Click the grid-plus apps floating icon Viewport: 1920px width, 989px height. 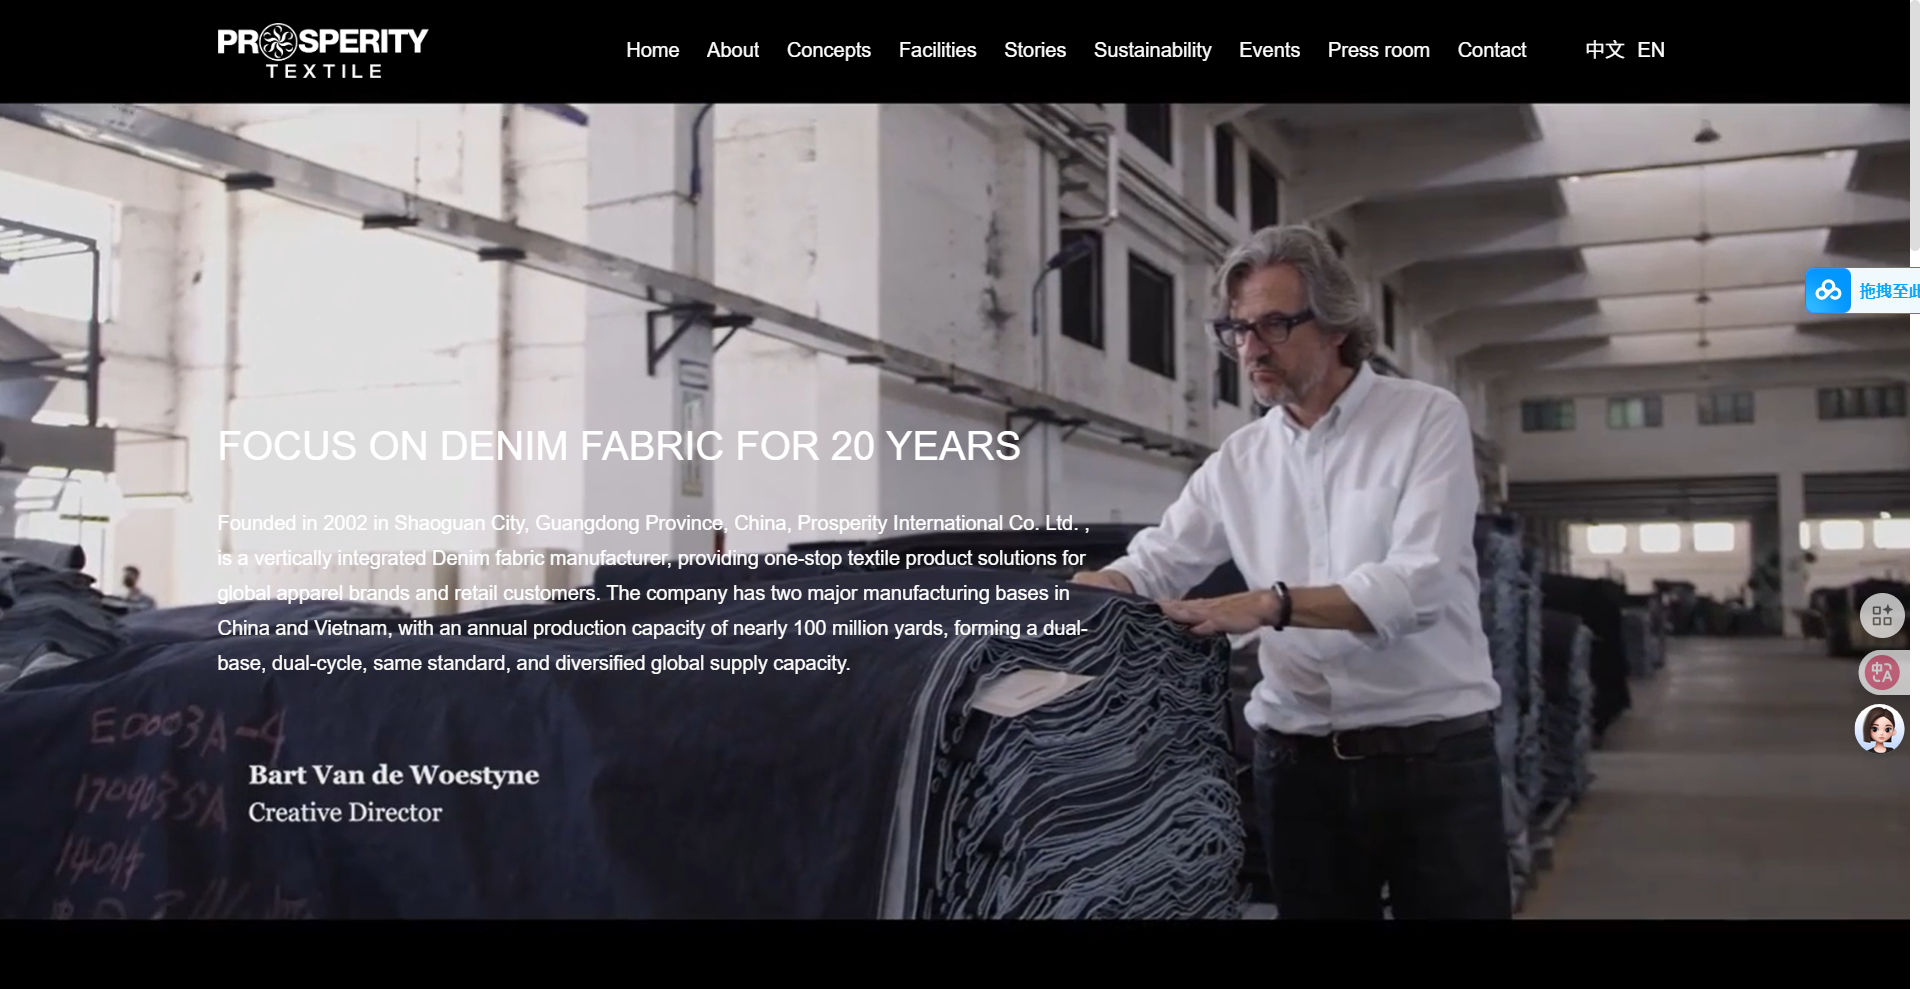point(1882,615)
